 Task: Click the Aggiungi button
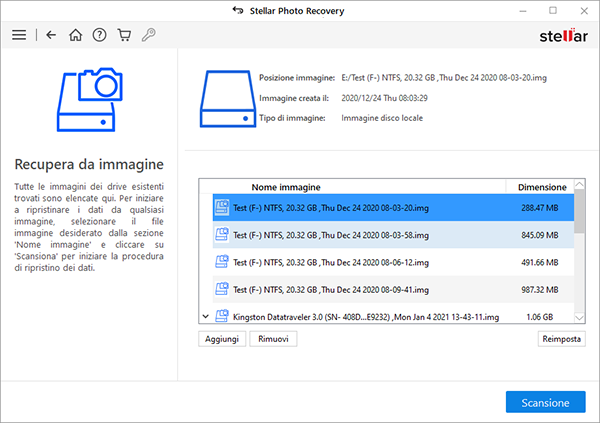(223, 340)
